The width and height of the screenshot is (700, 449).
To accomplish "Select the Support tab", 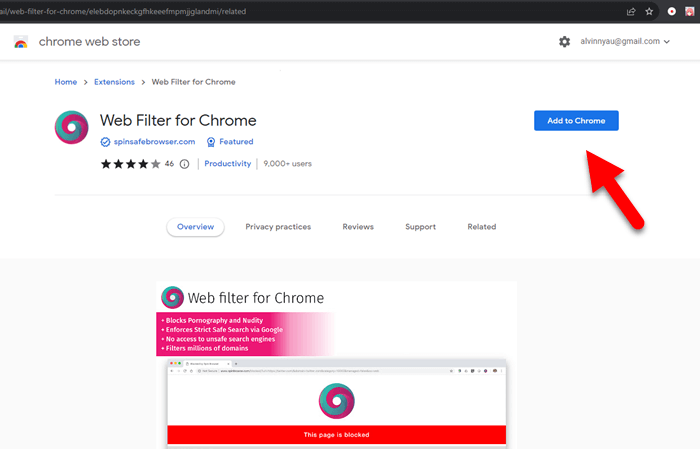I will [x=421, y=227].
